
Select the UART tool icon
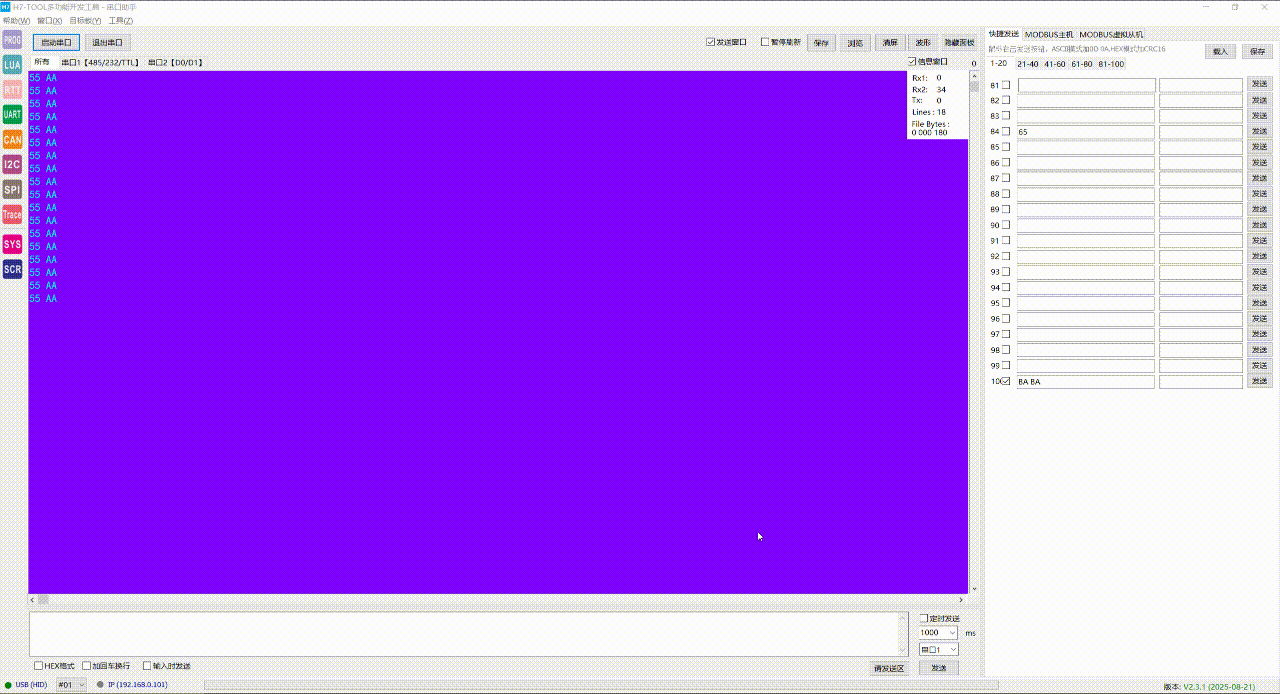click(x=12, y=114)
